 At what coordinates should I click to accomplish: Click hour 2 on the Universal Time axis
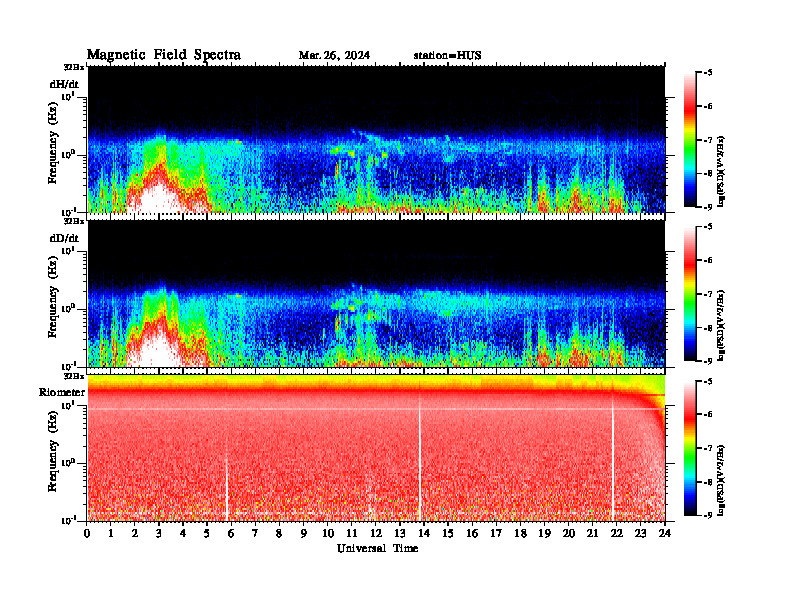coord(135,533)
